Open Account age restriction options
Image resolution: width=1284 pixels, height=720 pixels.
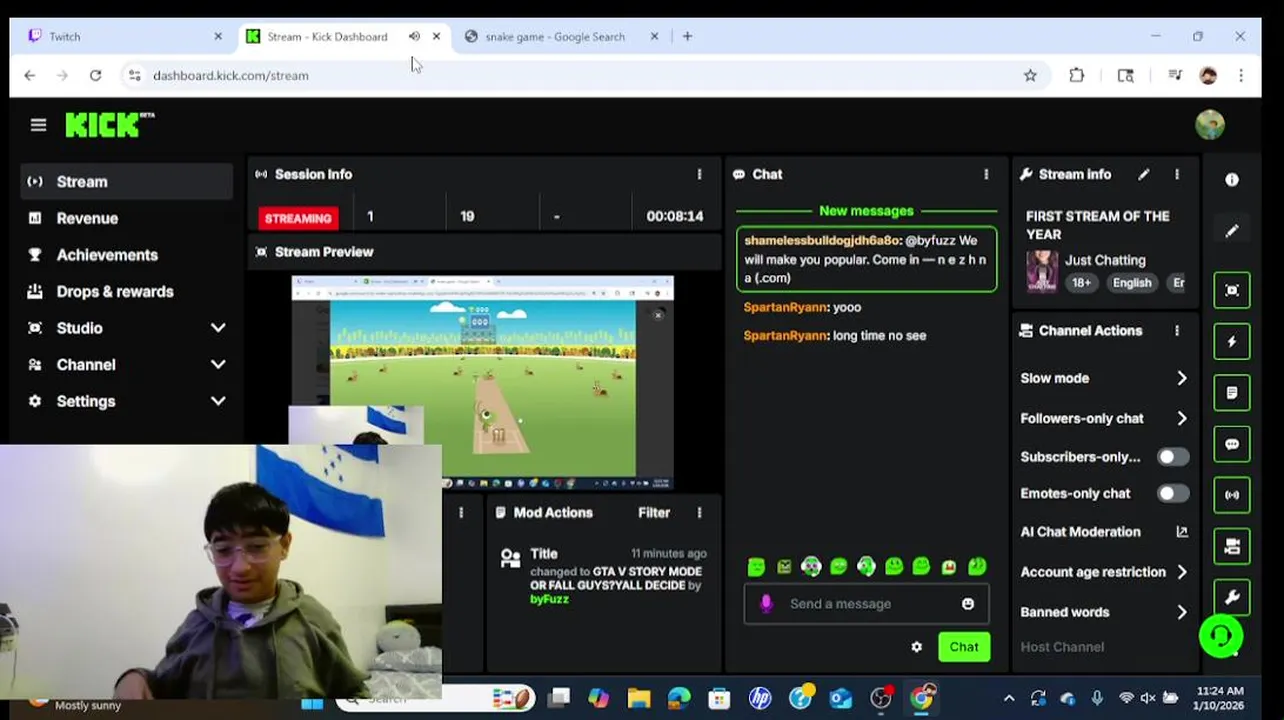point(1104,572)
